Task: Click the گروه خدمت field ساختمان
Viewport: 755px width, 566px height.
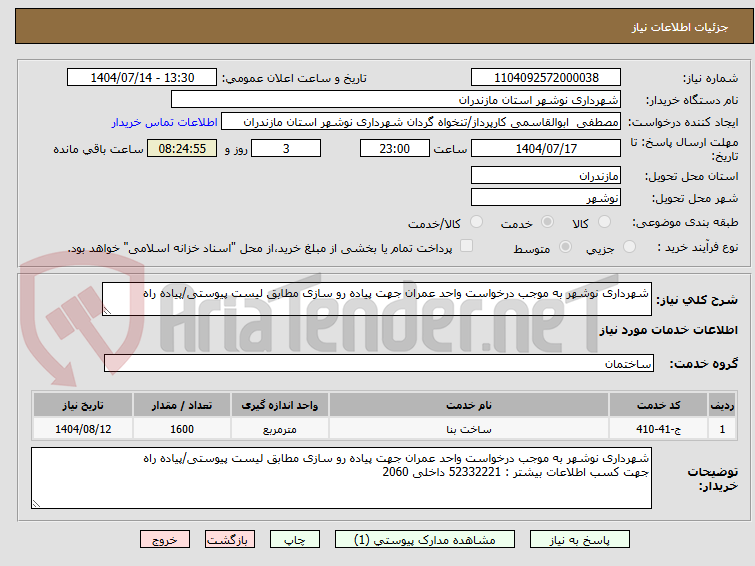Action: point(378,363)
